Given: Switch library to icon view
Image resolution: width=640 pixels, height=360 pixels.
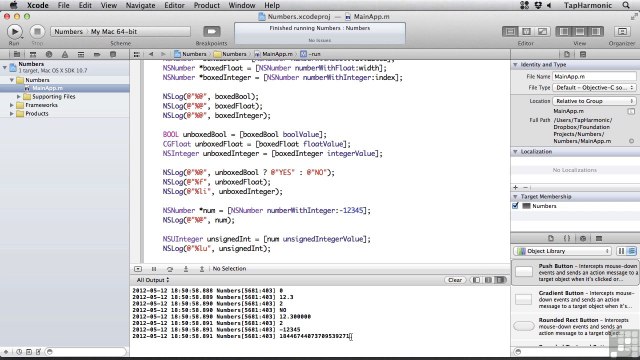Looking at the screenshot, I should pyautogui.click(x=621, y=251).
